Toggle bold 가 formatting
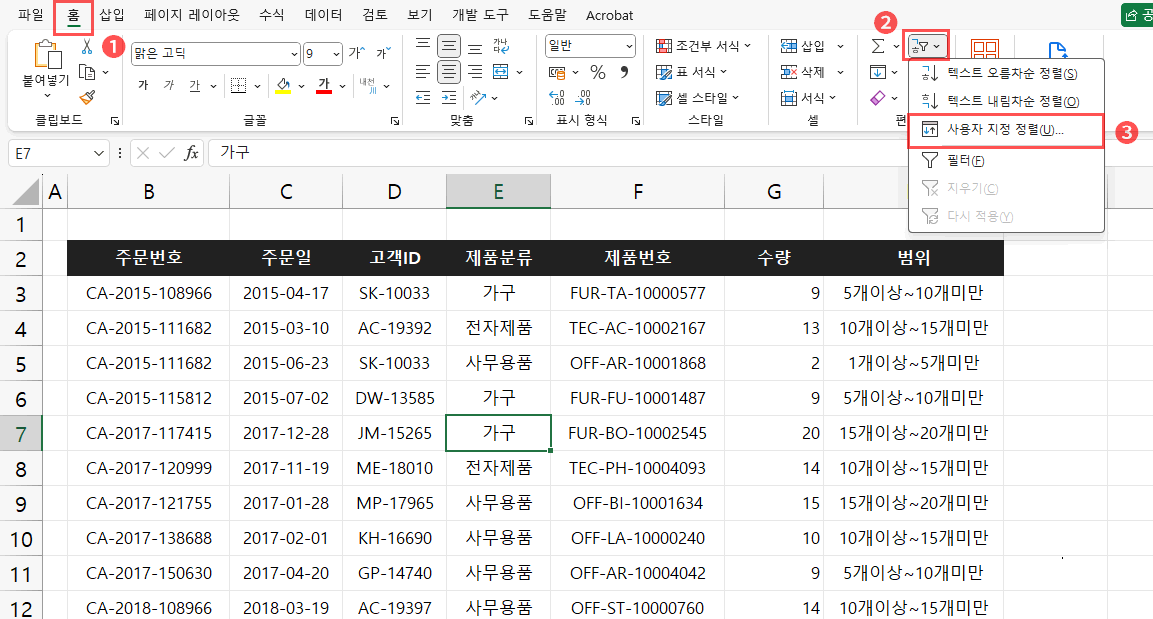This screenshot has width=1153, height=619. coord(143,86)
